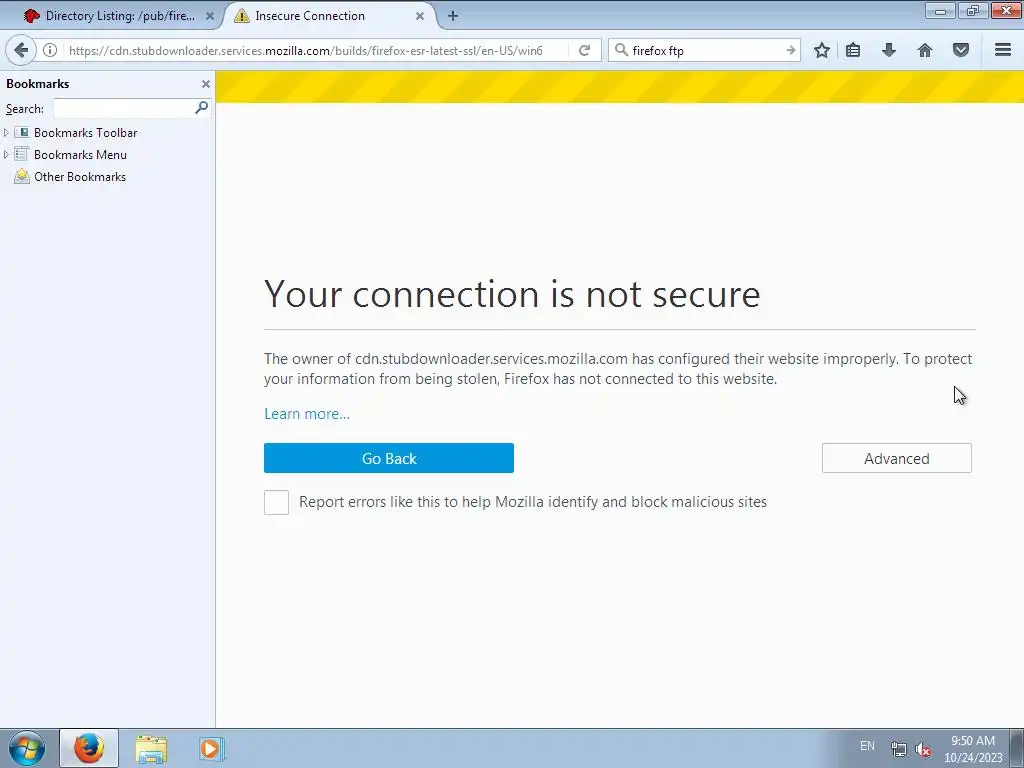
Task: Go back with the browser back arrow
Action: coord(21,50)
